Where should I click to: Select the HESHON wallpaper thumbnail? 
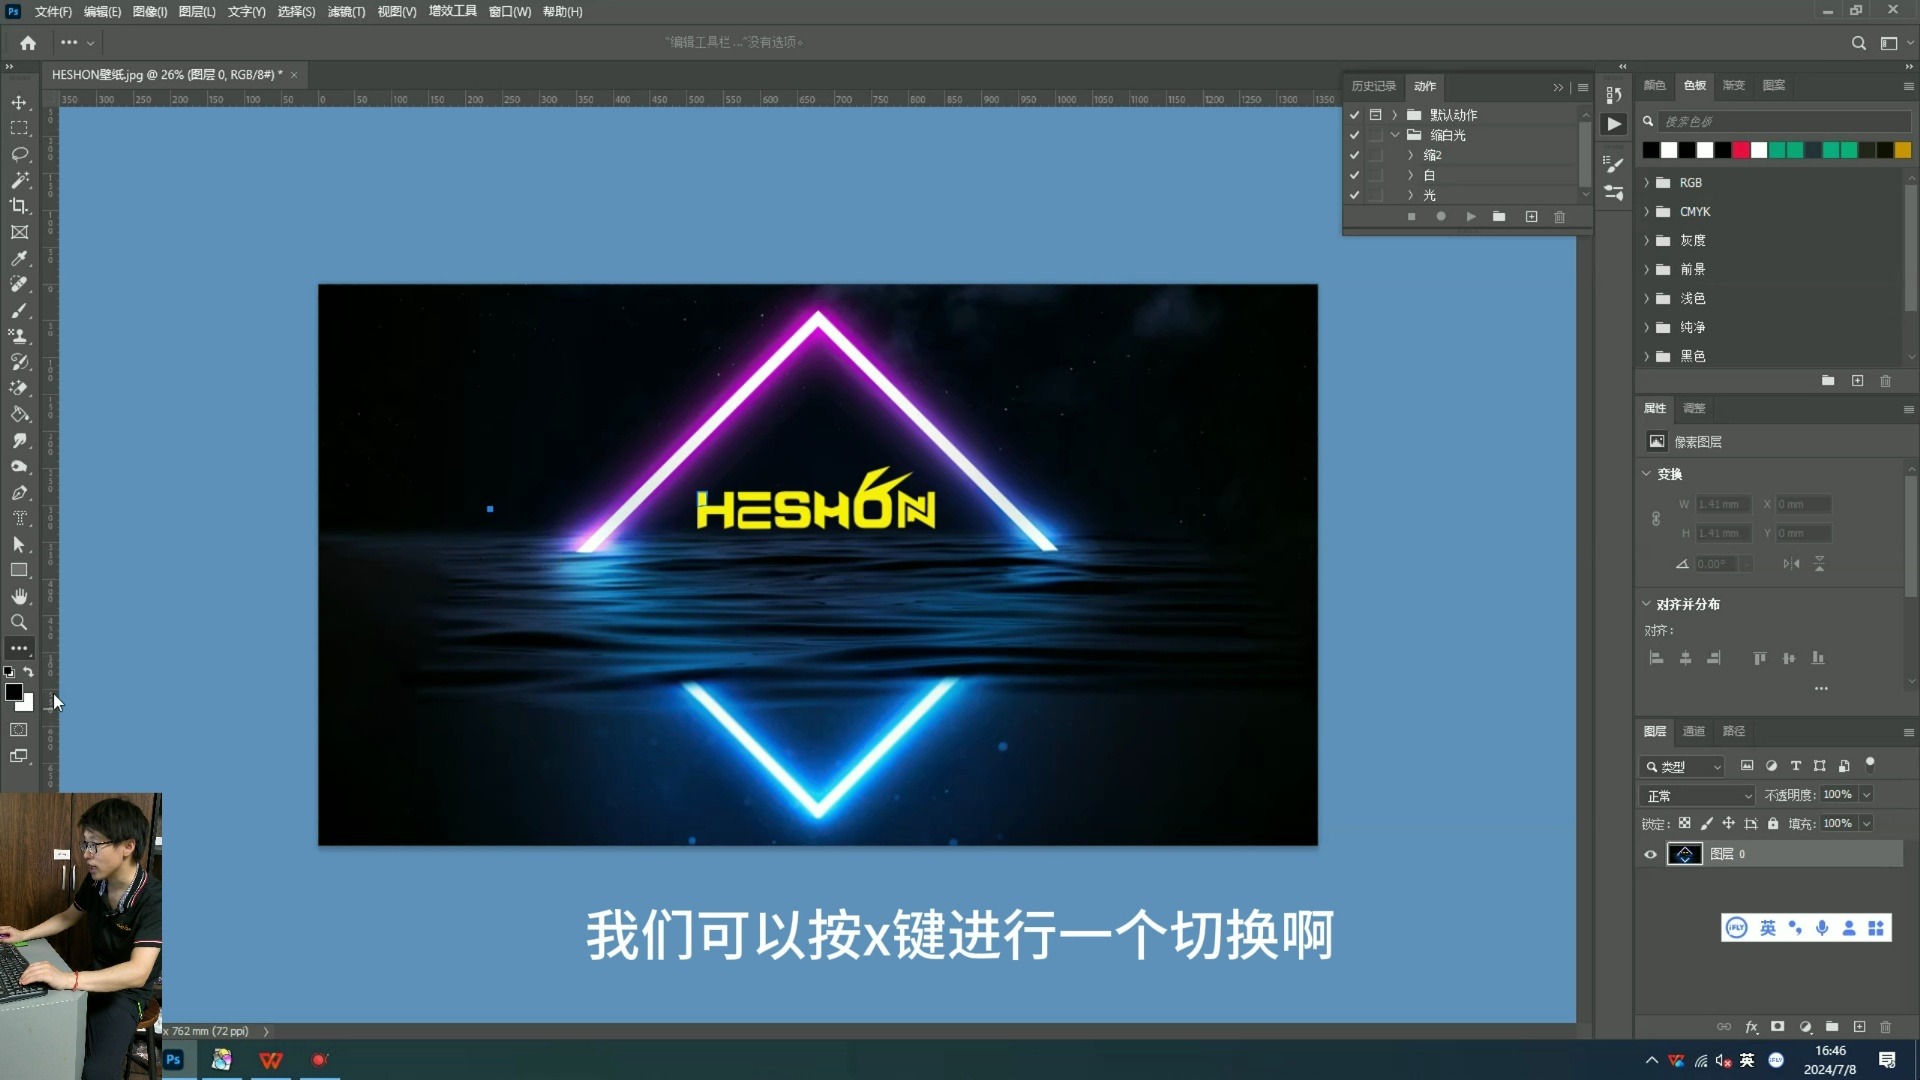pos(1684,853)
